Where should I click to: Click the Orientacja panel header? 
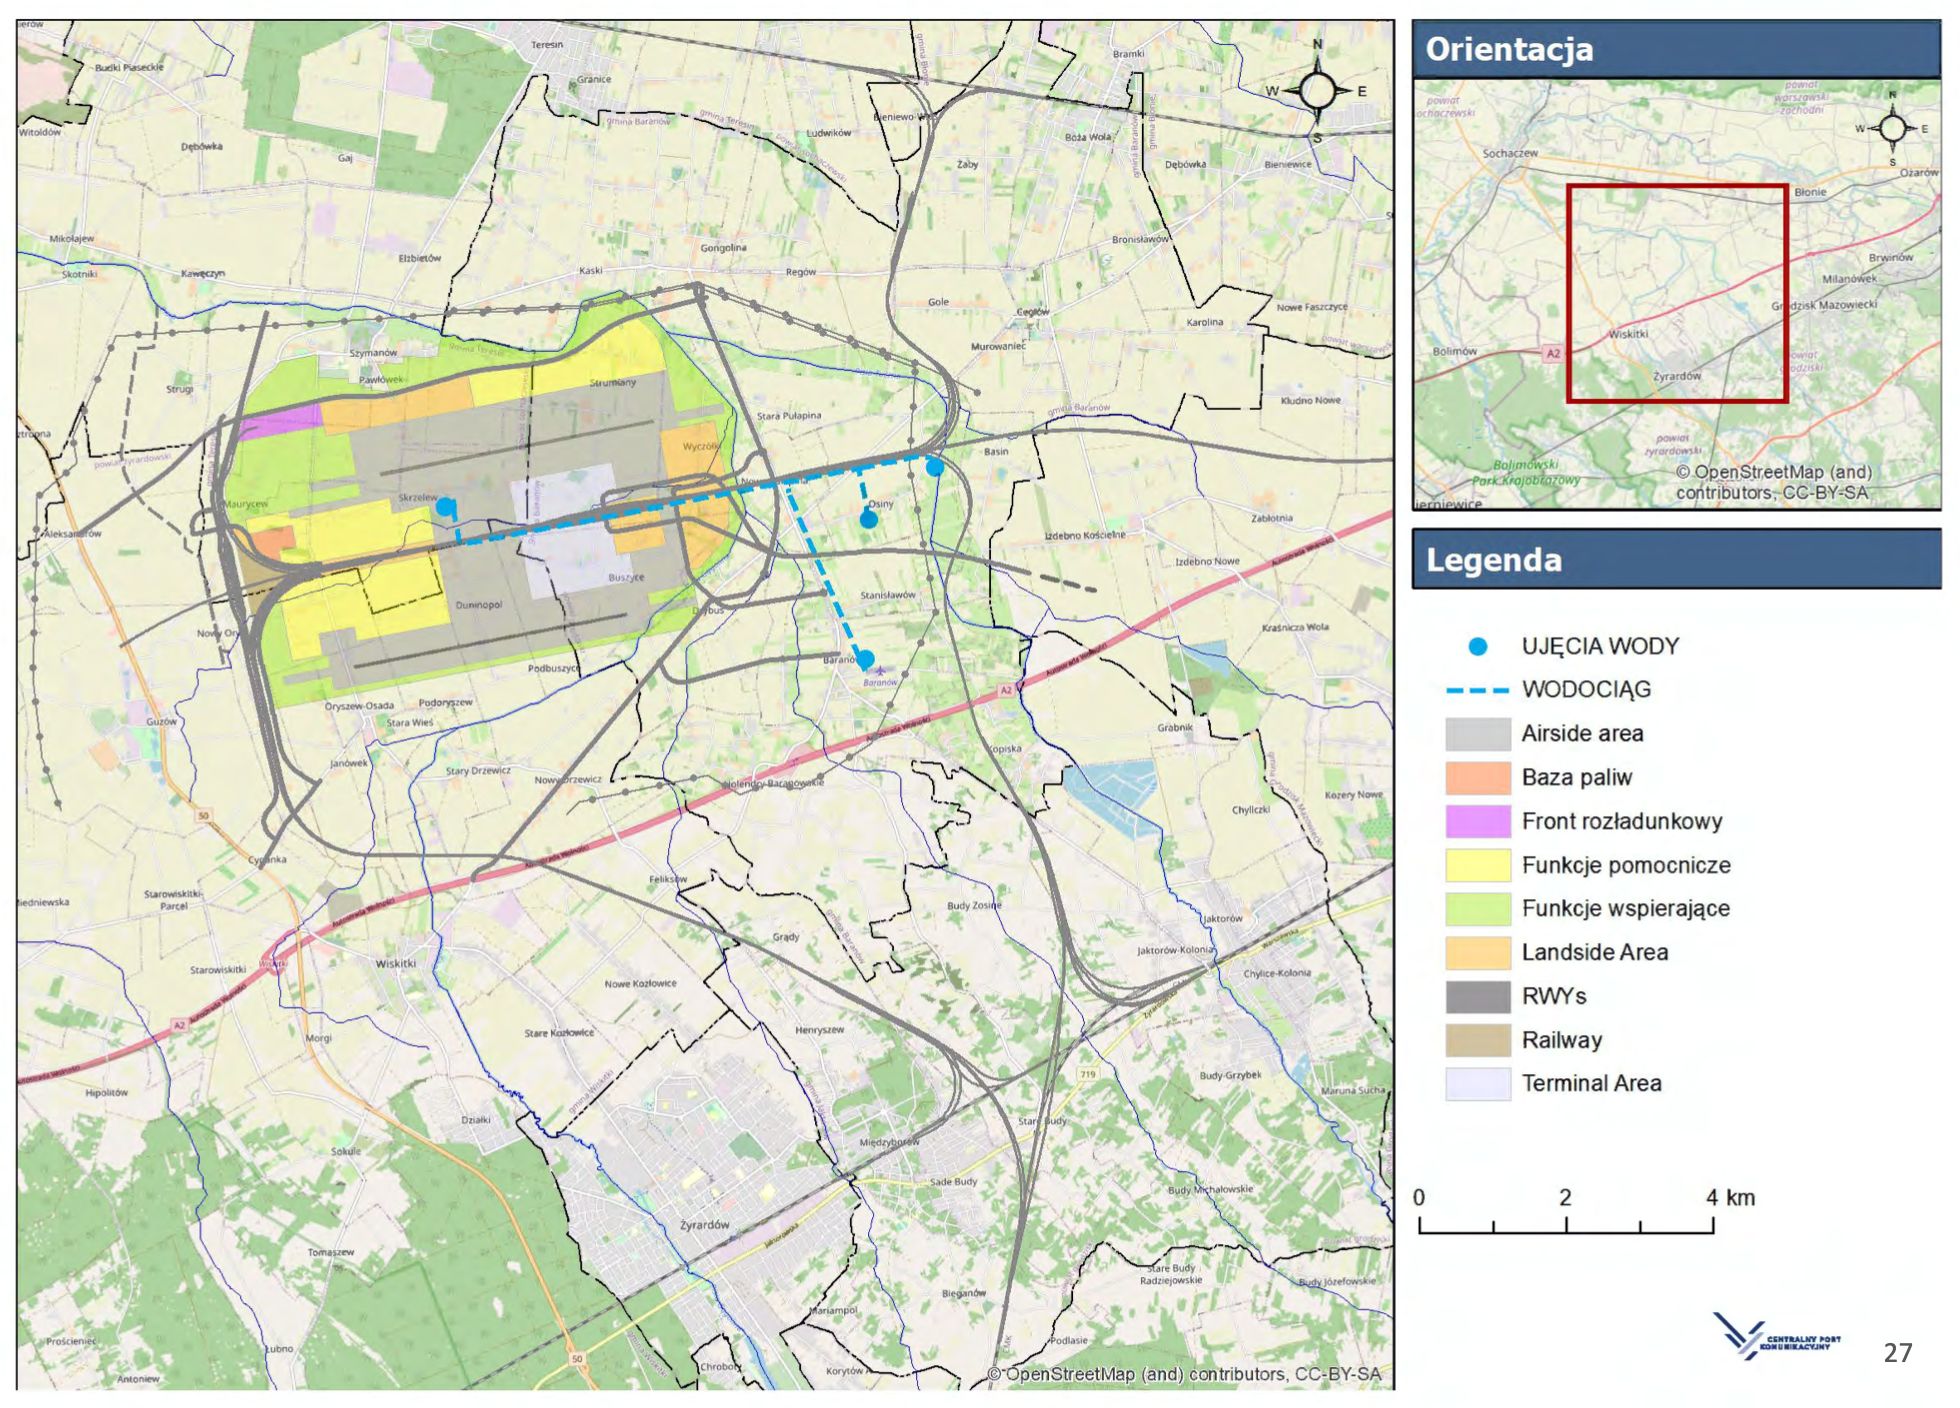(x=1676, y=49)
